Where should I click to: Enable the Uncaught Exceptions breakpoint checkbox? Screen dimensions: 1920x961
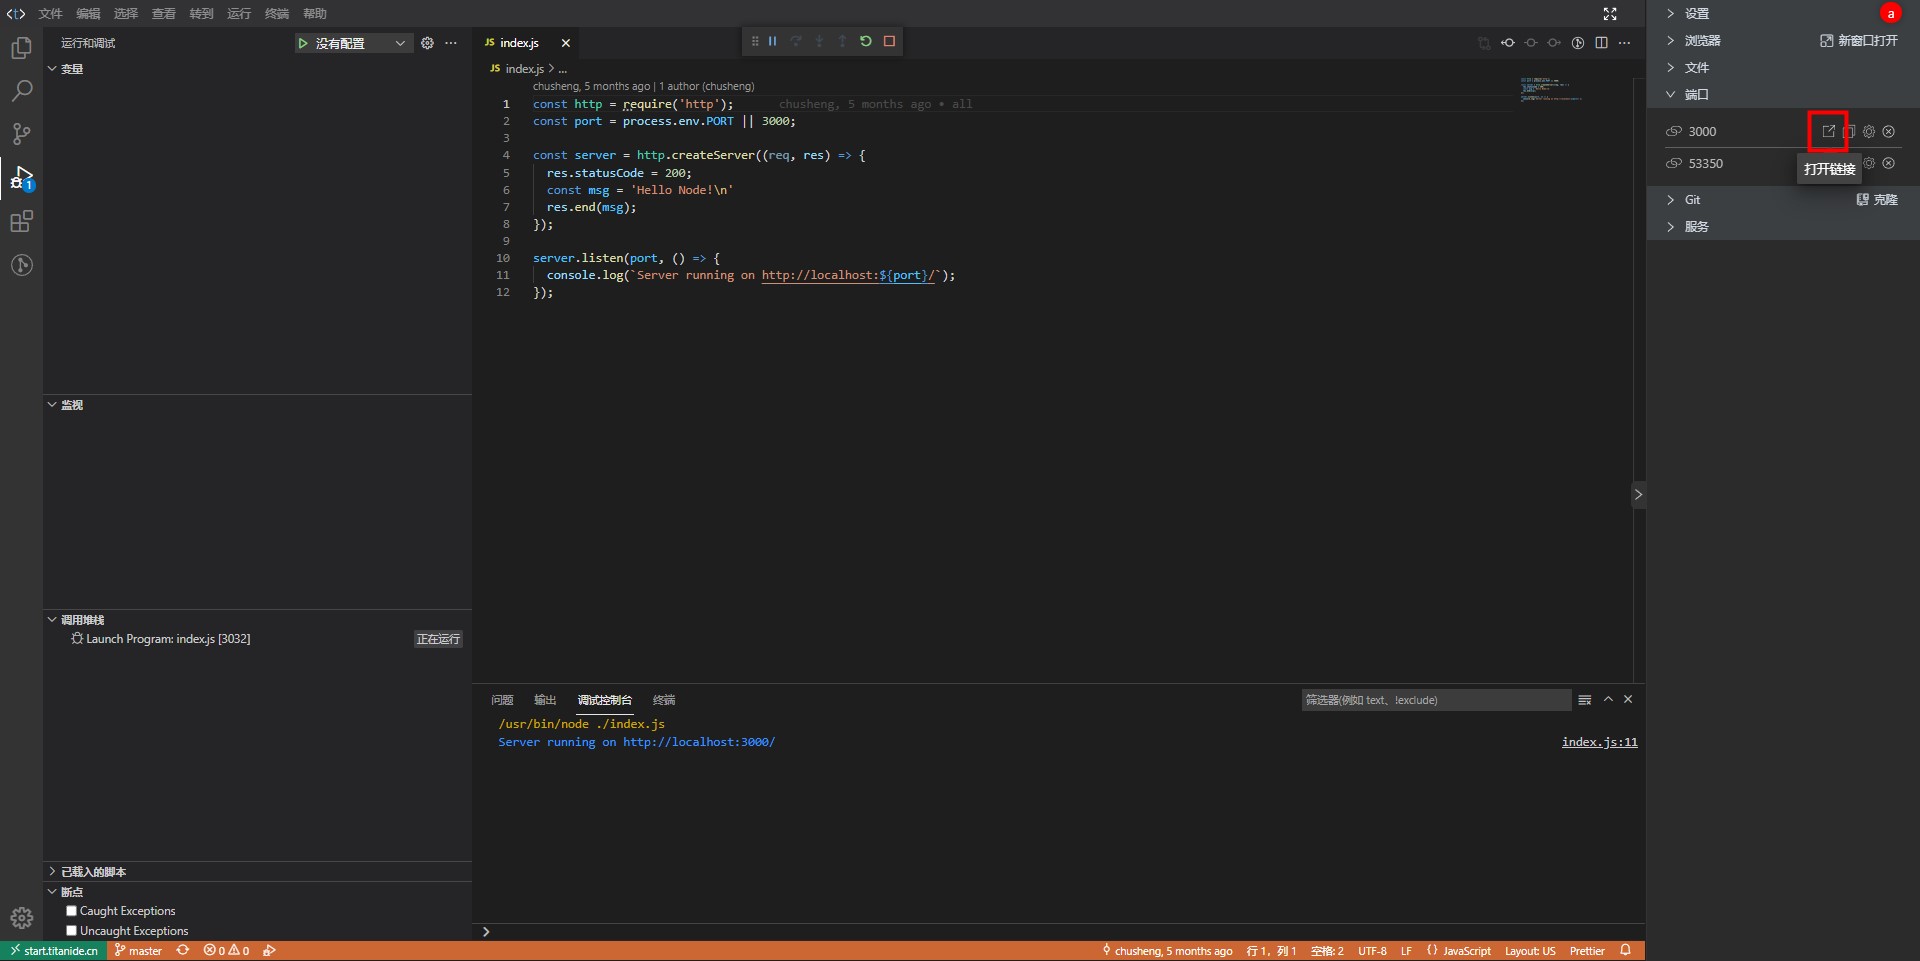pyautogui.click(x=72, y=931)
